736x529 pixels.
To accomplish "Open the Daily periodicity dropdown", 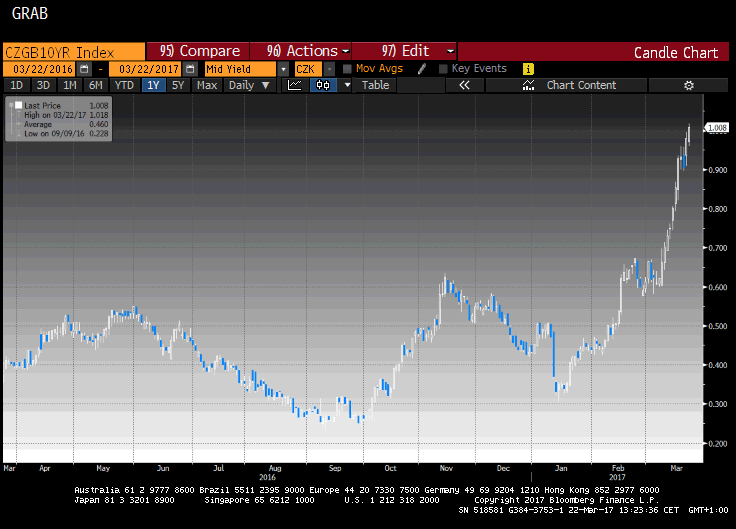I will coord(249,85).
